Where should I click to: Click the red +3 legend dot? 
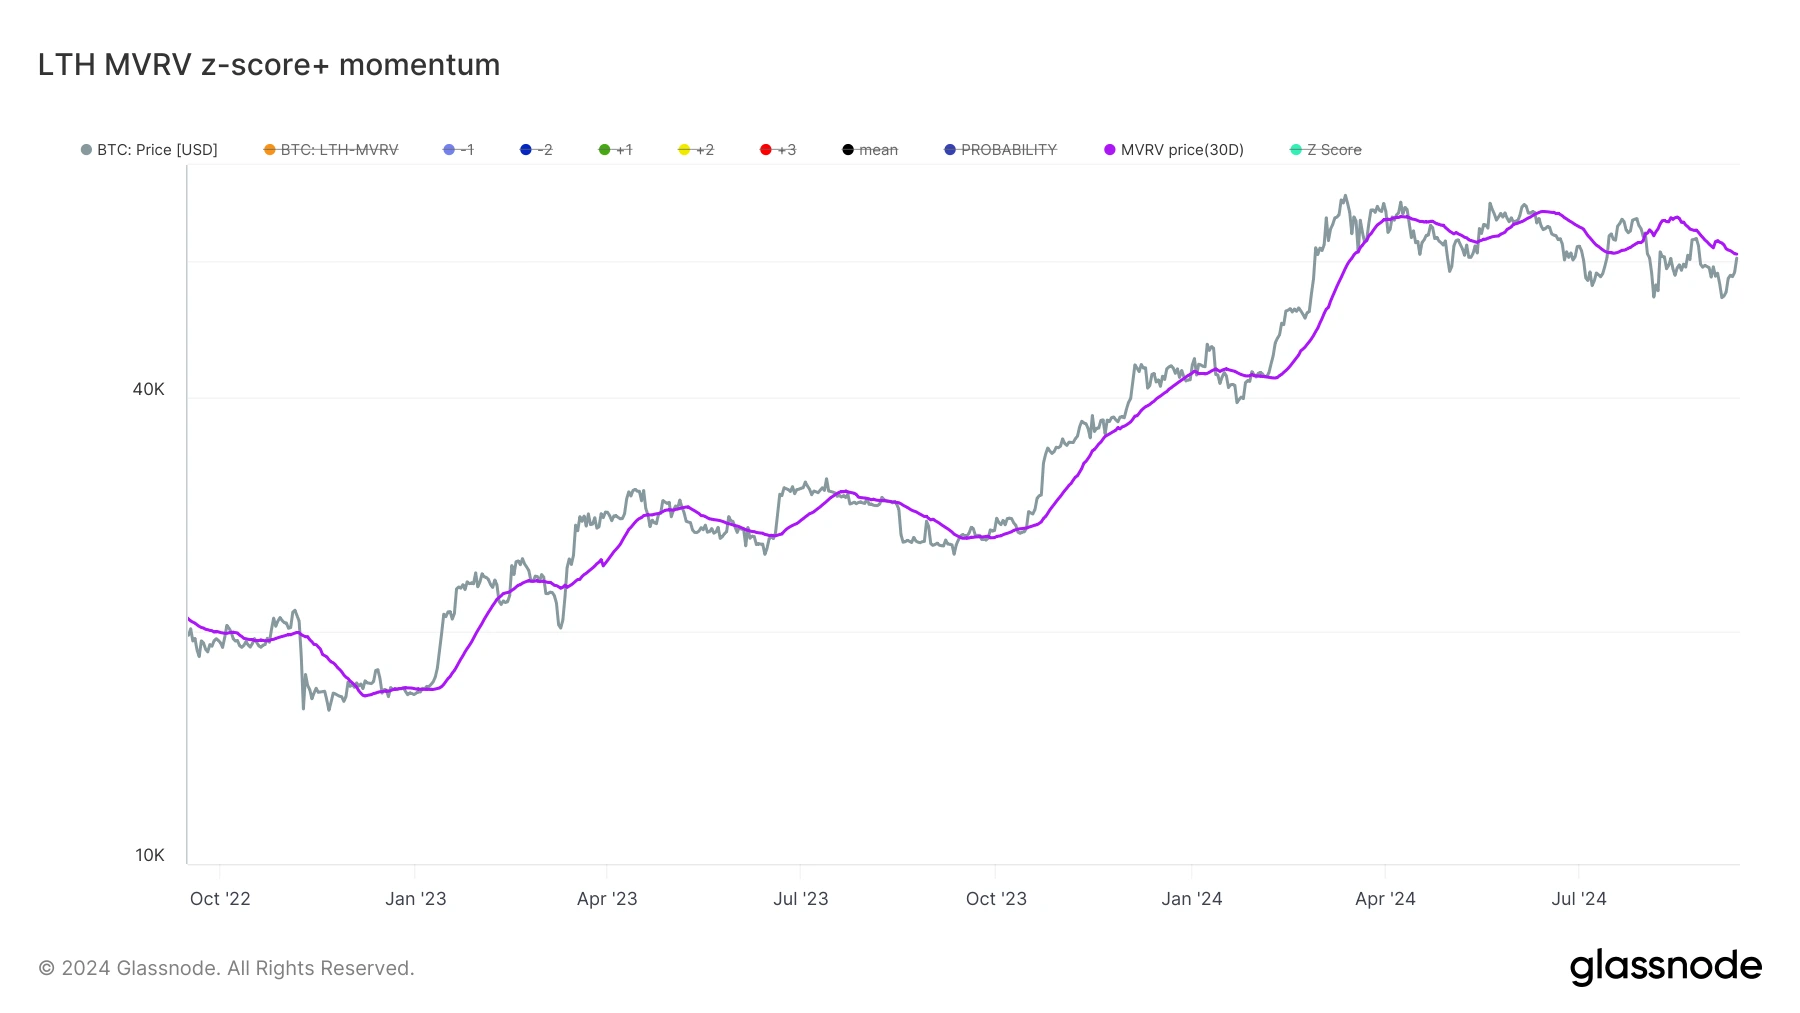coord(766,150)
